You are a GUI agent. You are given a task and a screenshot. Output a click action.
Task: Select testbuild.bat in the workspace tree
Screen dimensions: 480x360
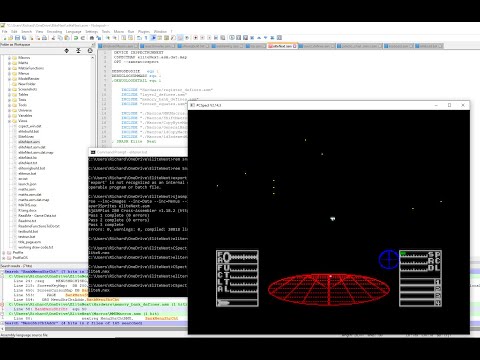(x=28, y=231)
